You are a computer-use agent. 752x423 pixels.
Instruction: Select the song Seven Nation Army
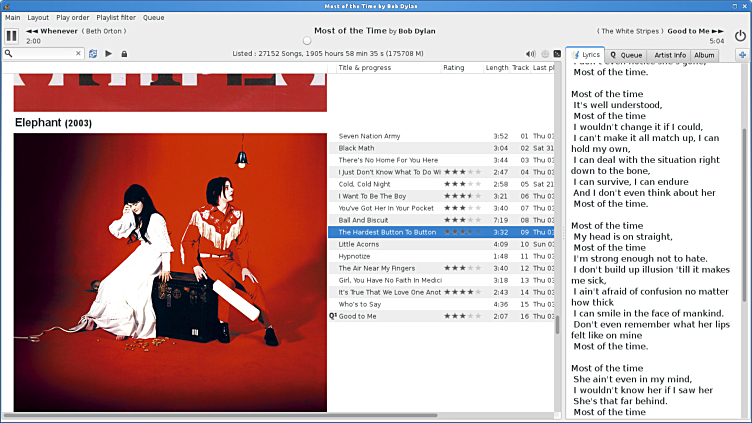(369, 136)
